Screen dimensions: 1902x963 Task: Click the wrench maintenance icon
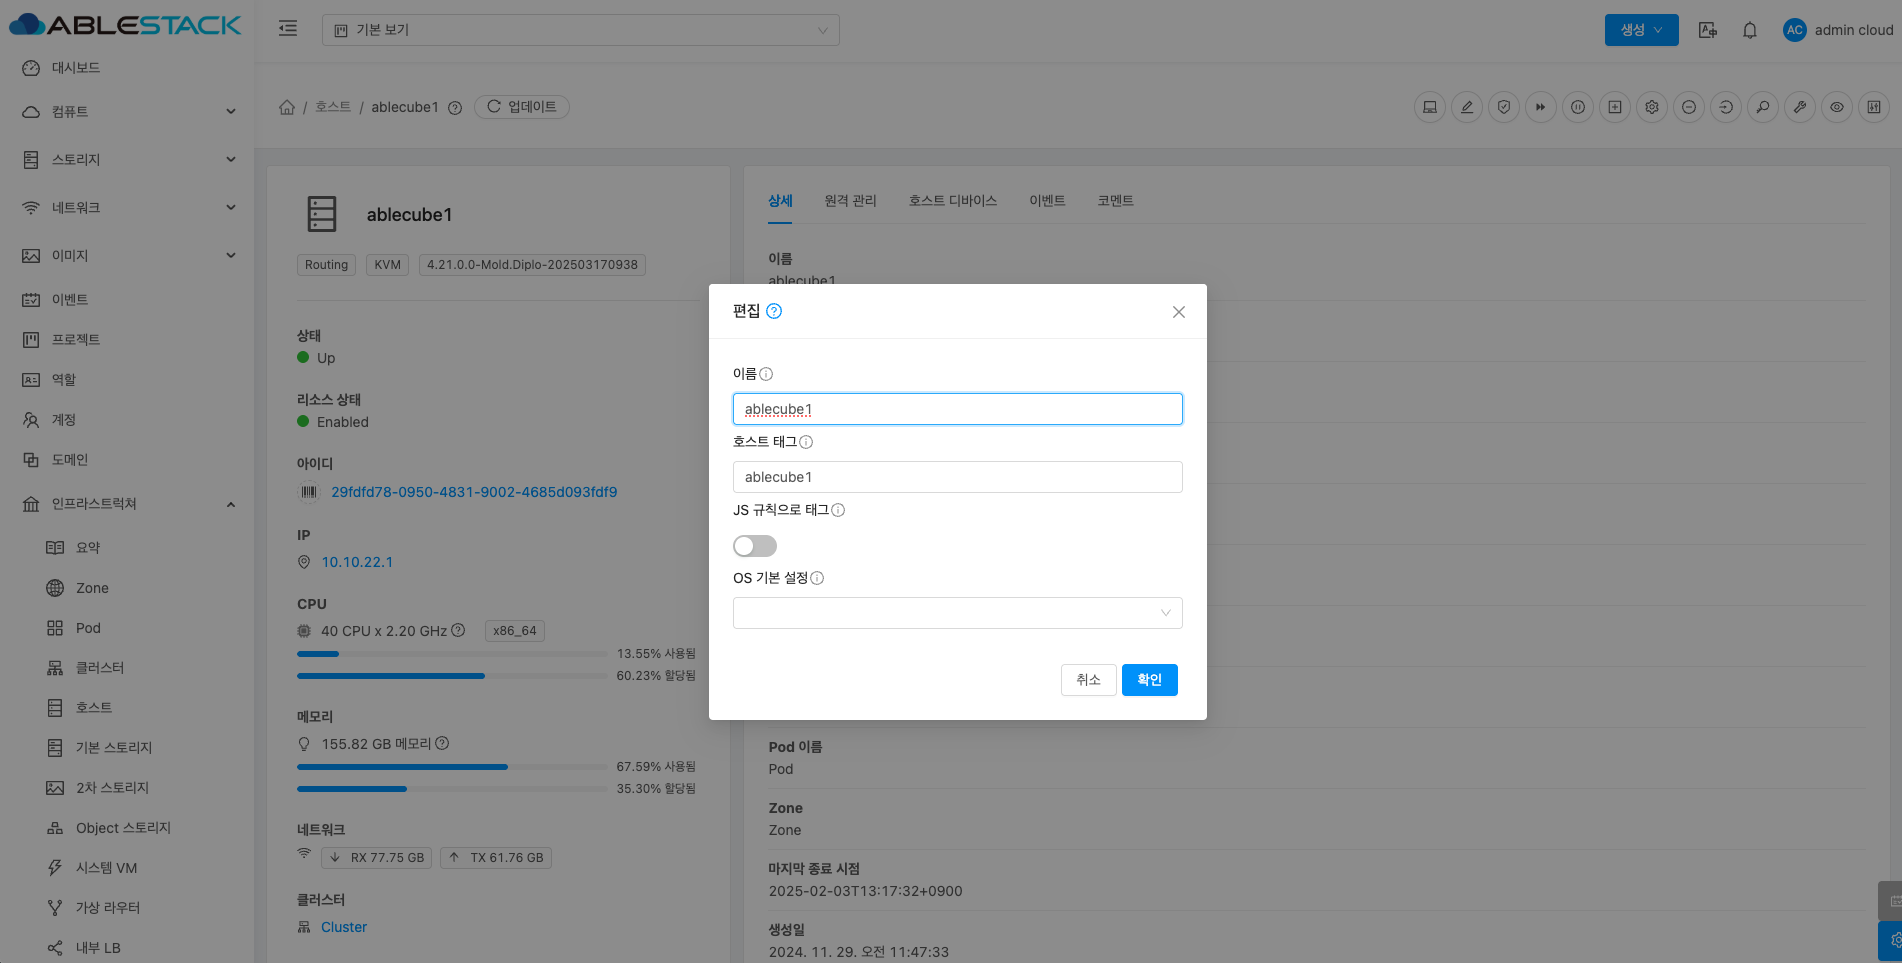(1800, 107)
